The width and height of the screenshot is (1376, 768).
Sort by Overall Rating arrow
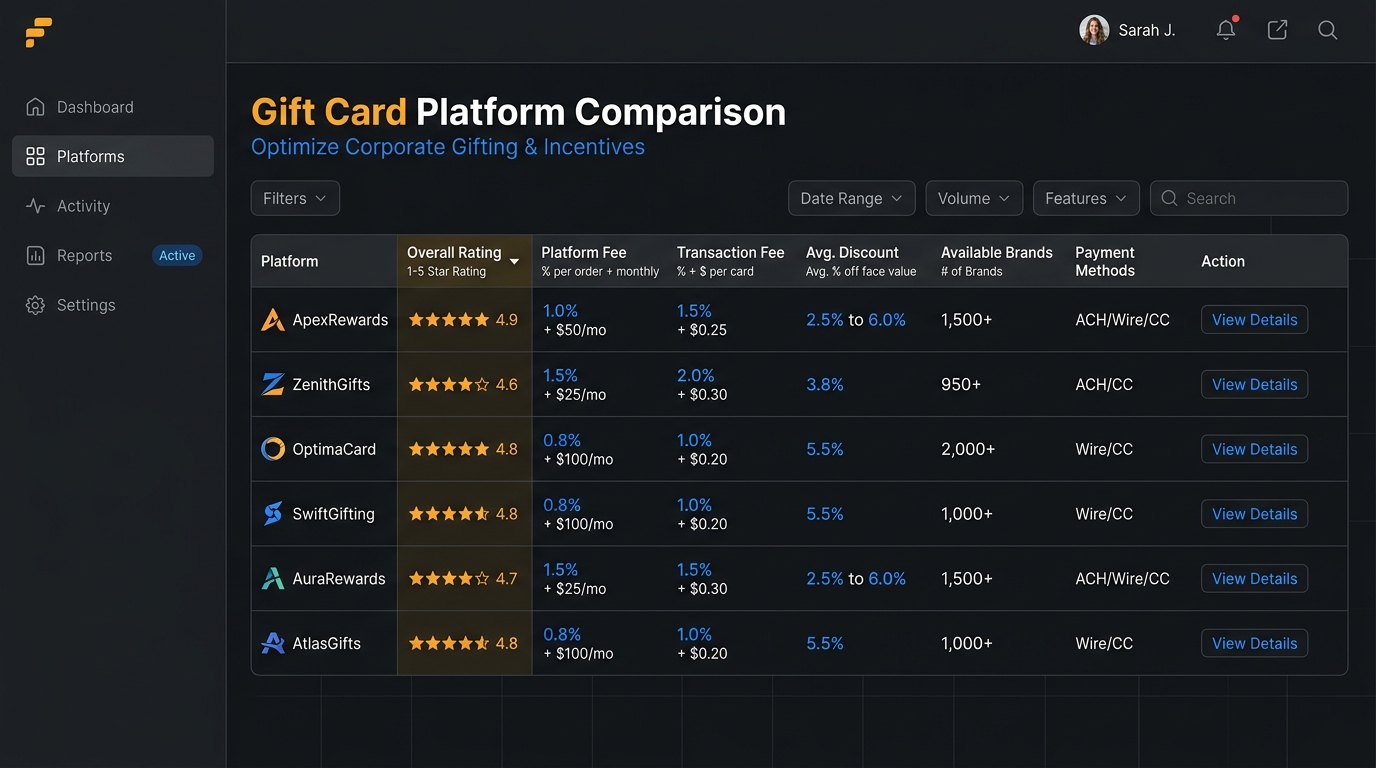514,262
